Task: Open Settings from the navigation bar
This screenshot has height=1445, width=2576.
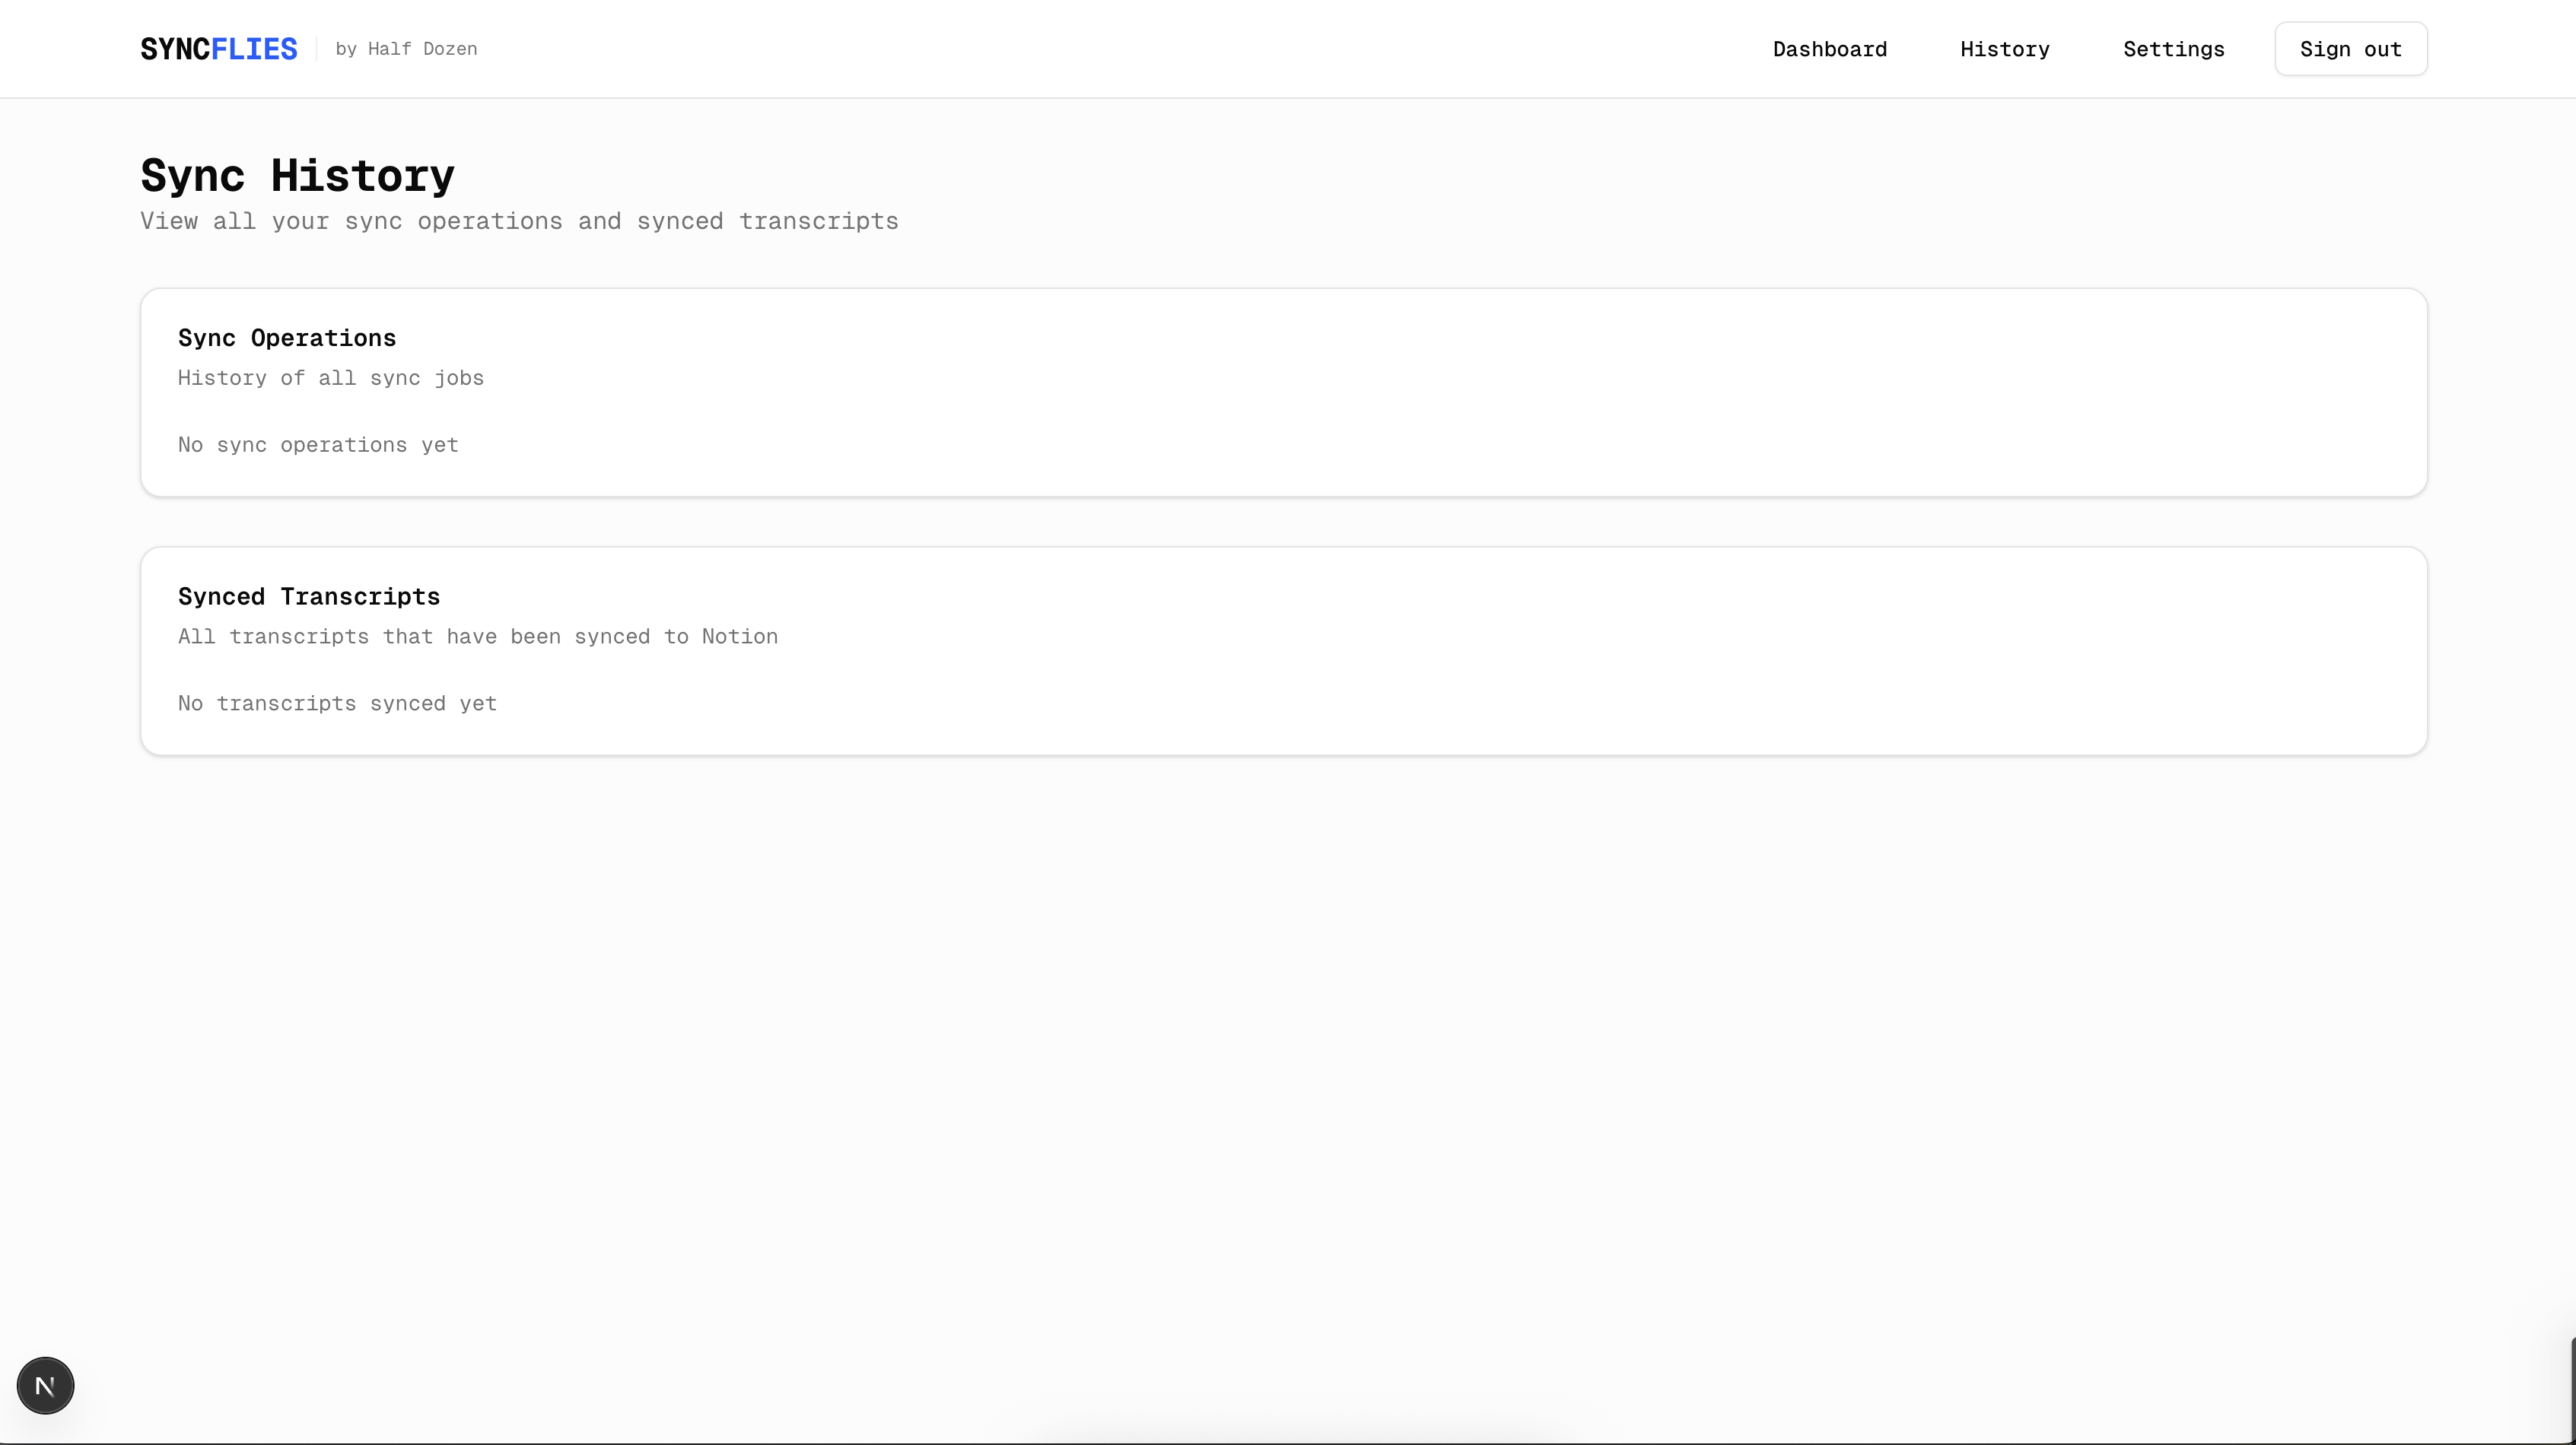Action: click(2173, 49)
